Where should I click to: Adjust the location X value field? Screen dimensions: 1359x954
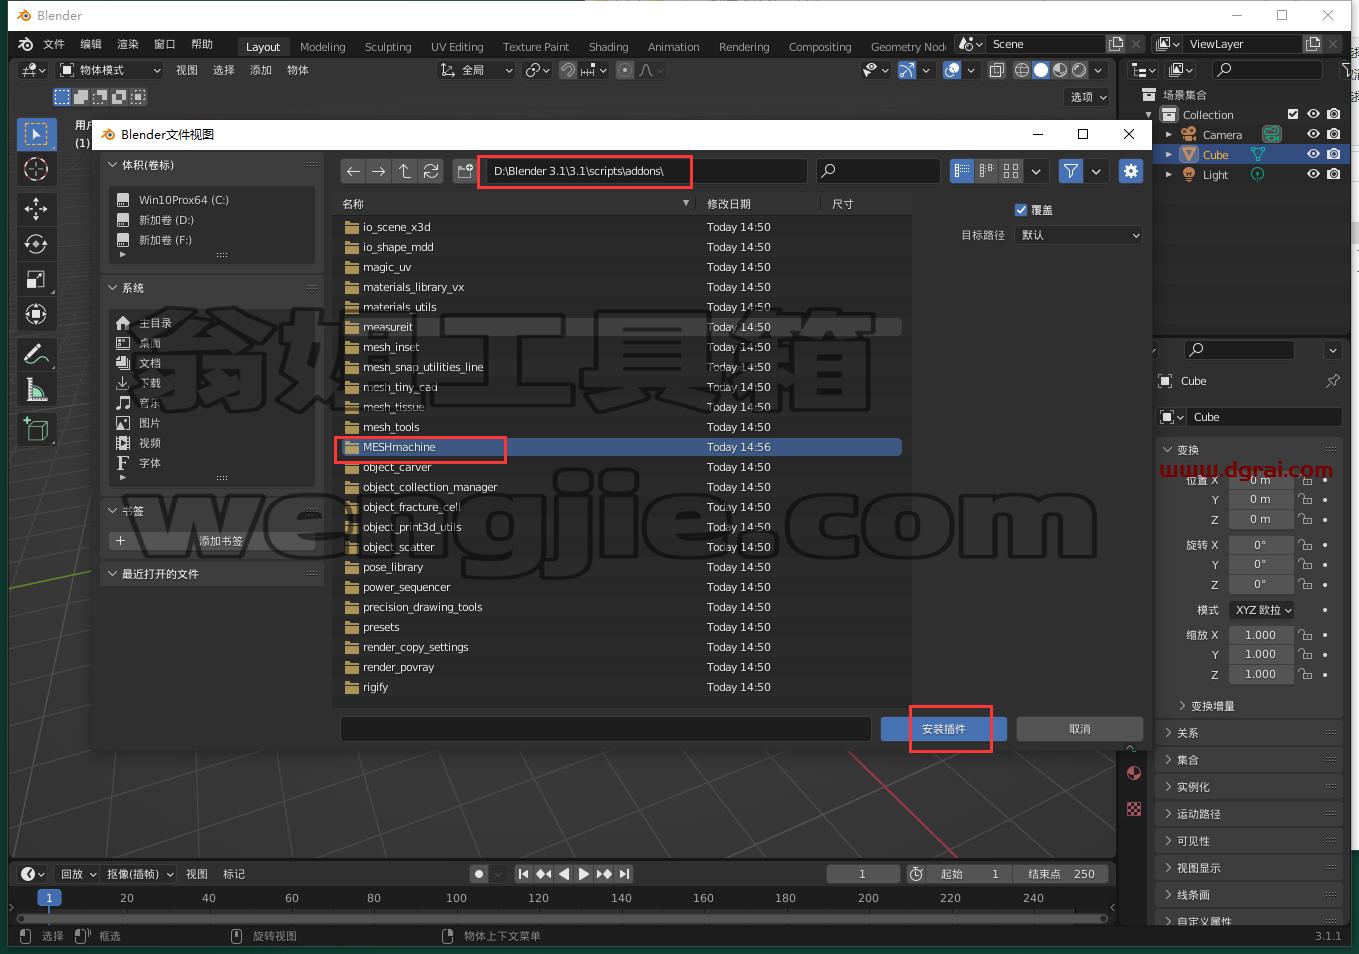tap(1260, 480)
